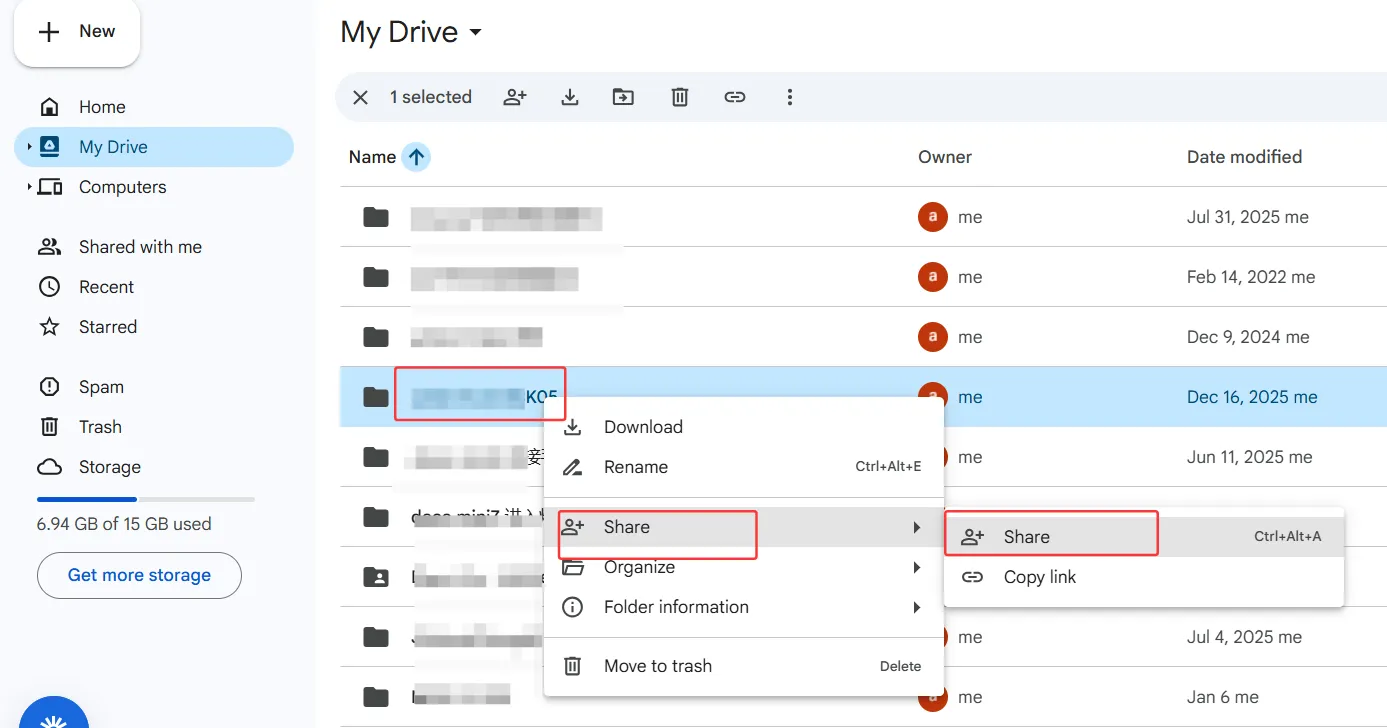Click the trash can icon in the toolbar
Viewport: 1387px width, 728px height.
click(x=680, y=97)
